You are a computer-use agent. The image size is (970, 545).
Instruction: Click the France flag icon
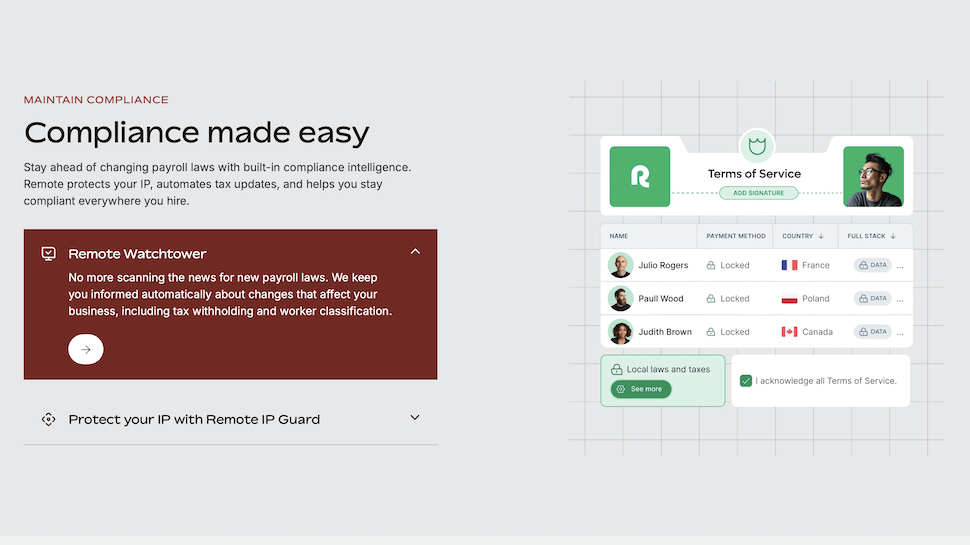pyautogui.click(x=789, y=265)
